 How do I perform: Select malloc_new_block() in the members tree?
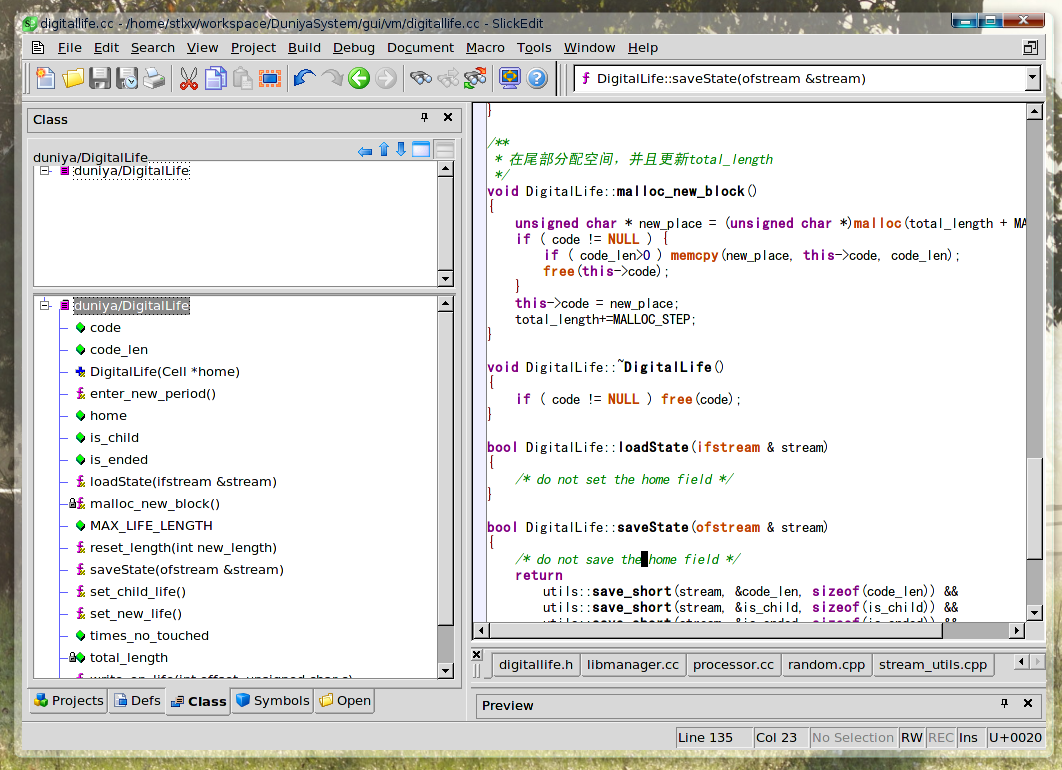[x=155, y=504]
